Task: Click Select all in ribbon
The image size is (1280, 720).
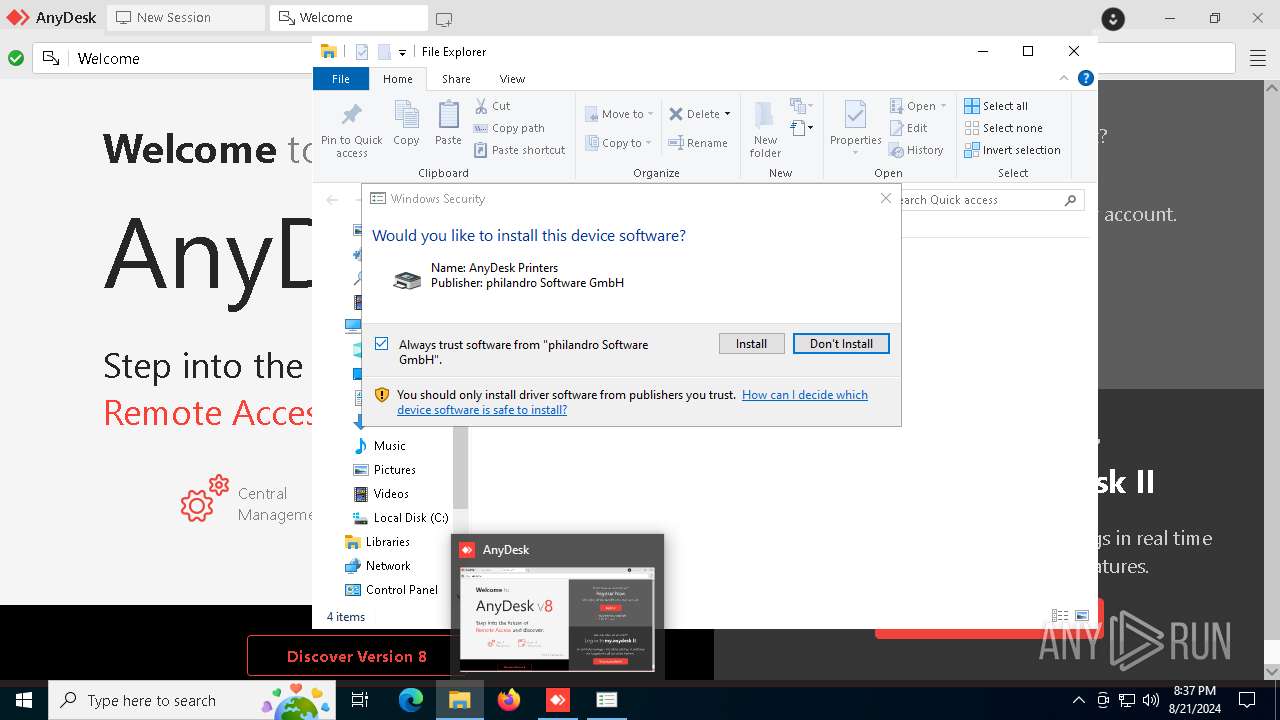Action: click(x=996, y=106)
